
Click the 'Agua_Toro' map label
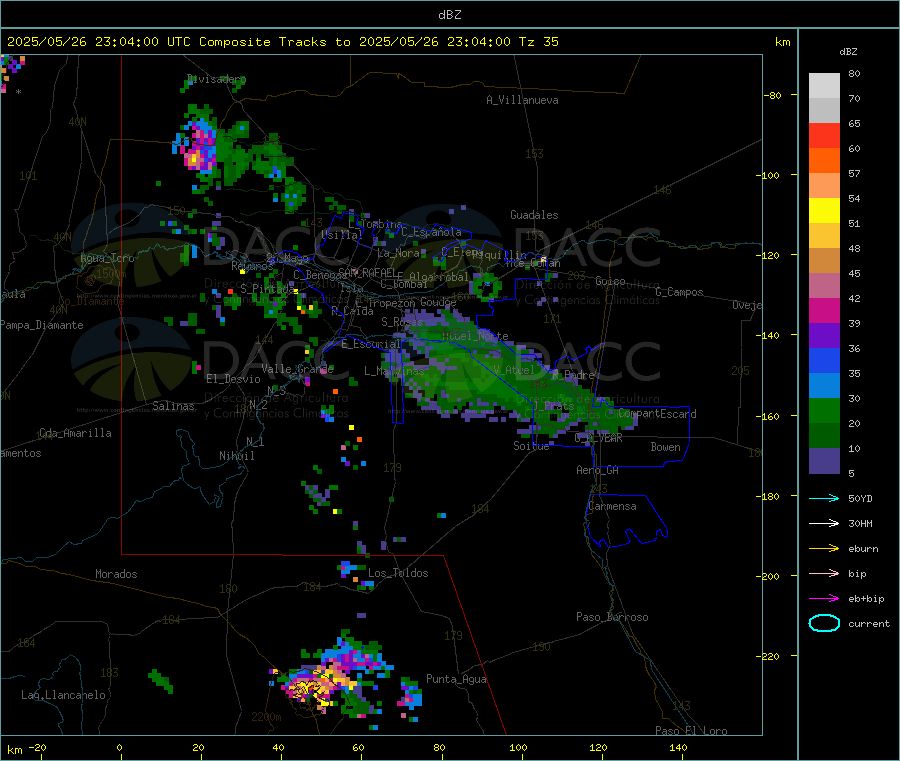click(x=107, y=258)
